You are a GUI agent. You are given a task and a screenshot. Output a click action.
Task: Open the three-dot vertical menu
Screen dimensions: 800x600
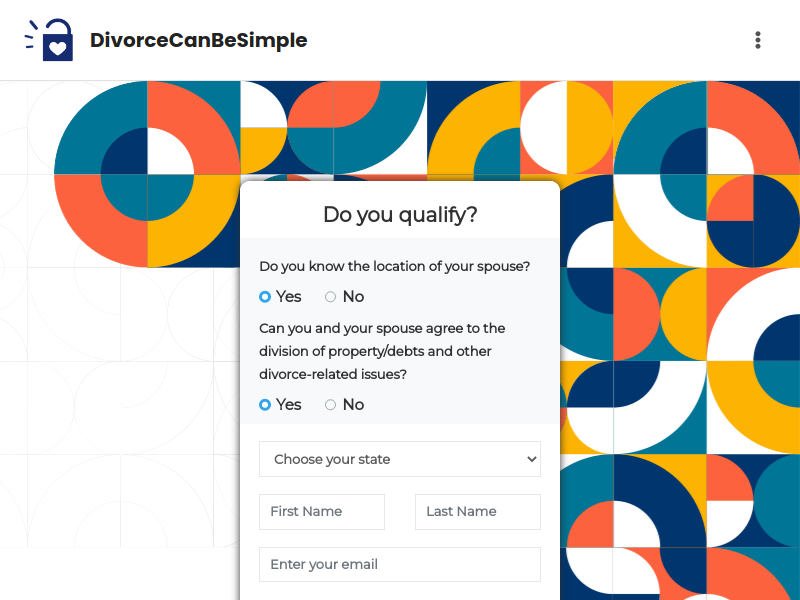click(758, 40)
